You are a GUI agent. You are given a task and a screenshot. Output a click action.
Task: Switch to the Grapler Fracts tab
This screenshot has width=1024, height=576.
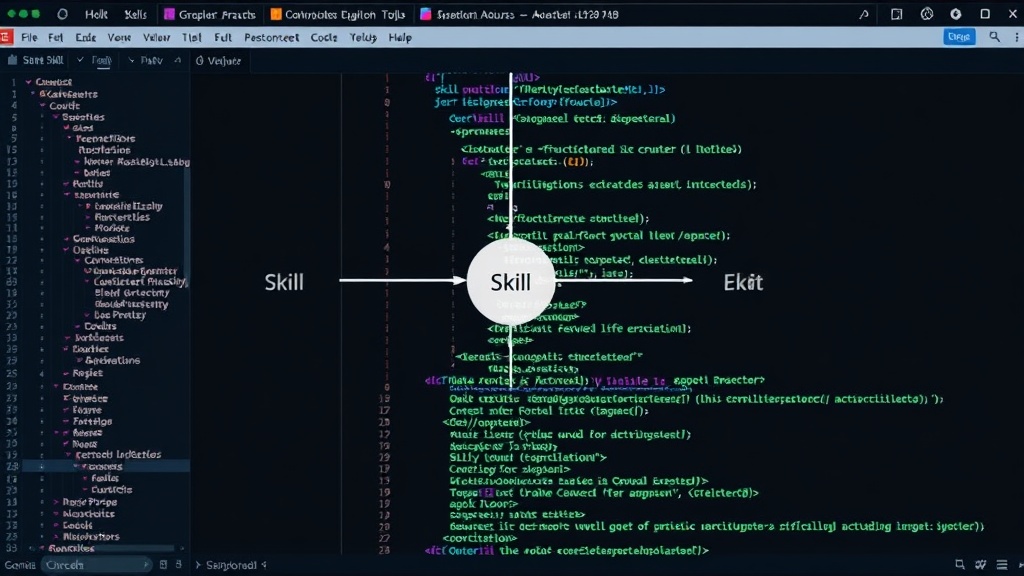tap(210, 14)
